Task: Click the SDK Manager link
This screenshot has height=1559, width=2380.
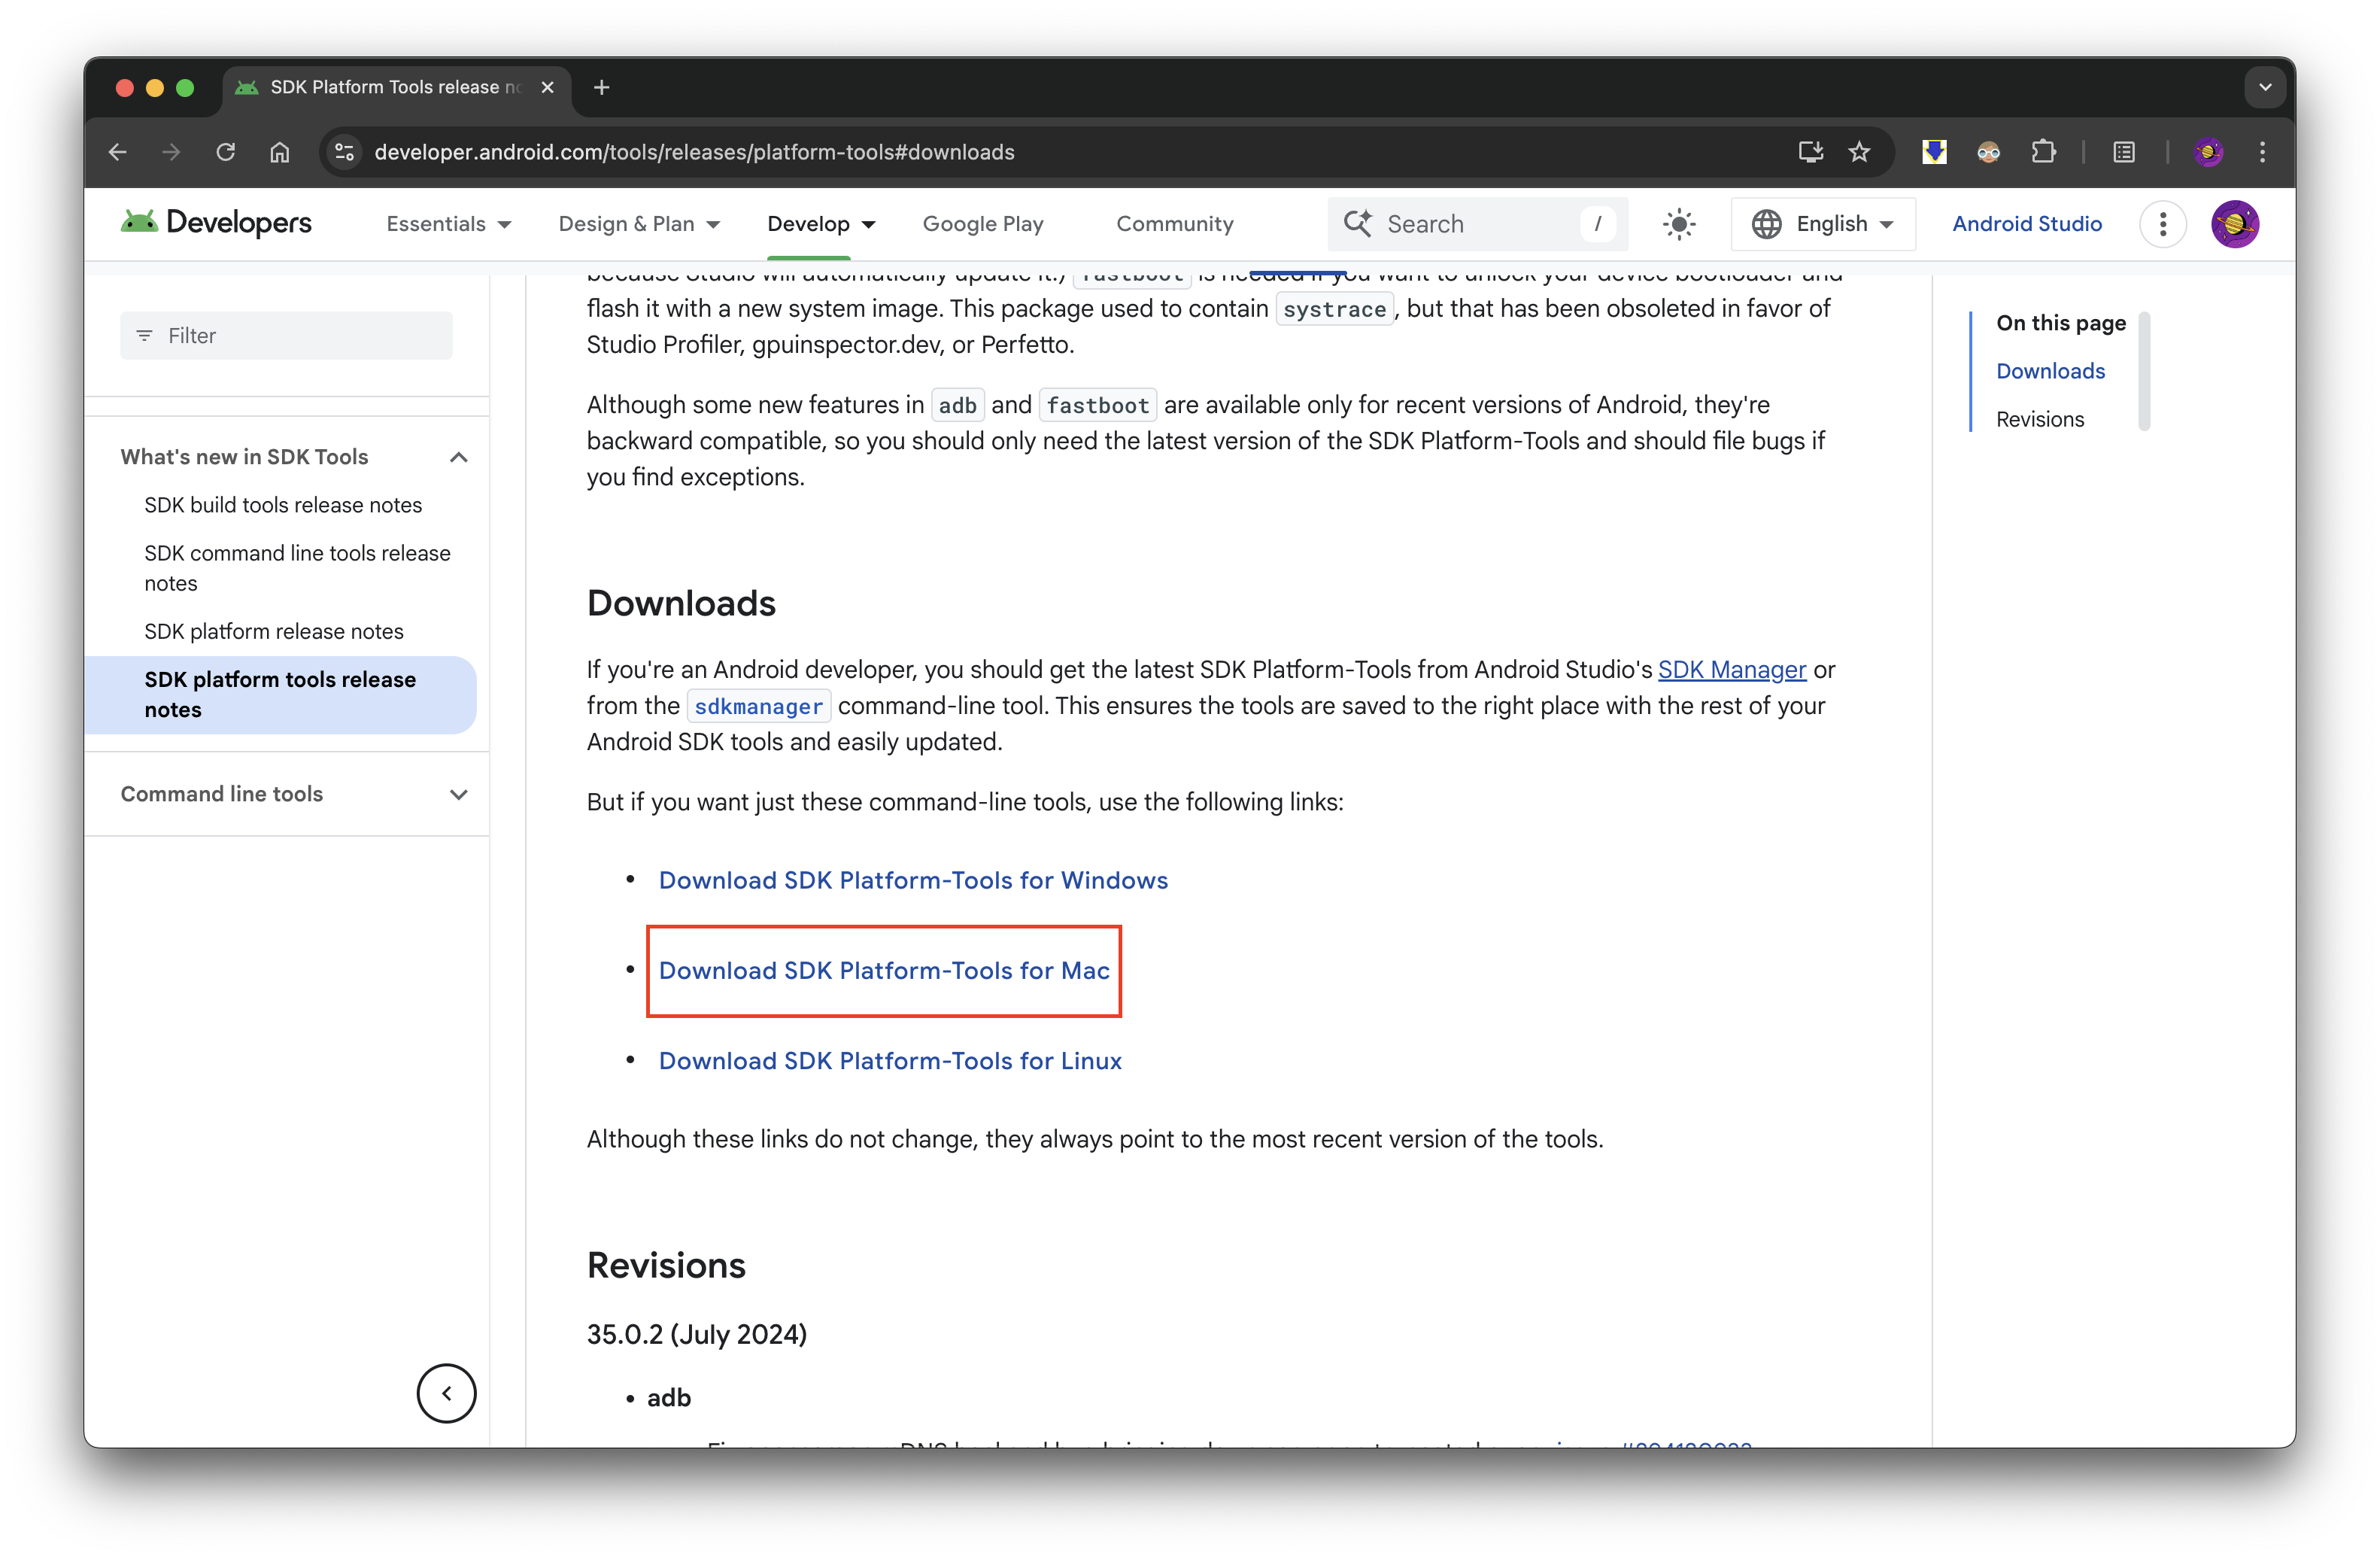Action: tap(1732, 669)
